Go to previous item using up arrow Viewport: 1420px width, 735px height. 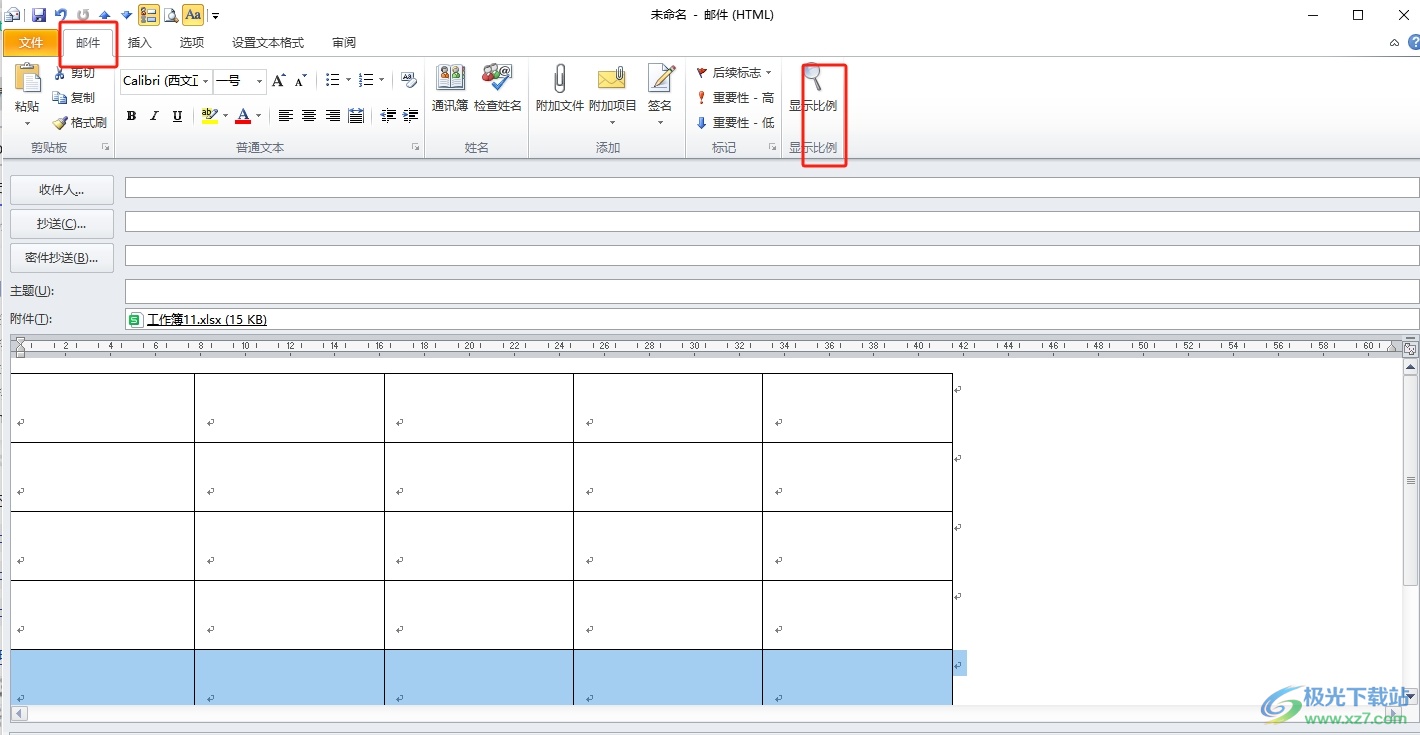(105, 15)
